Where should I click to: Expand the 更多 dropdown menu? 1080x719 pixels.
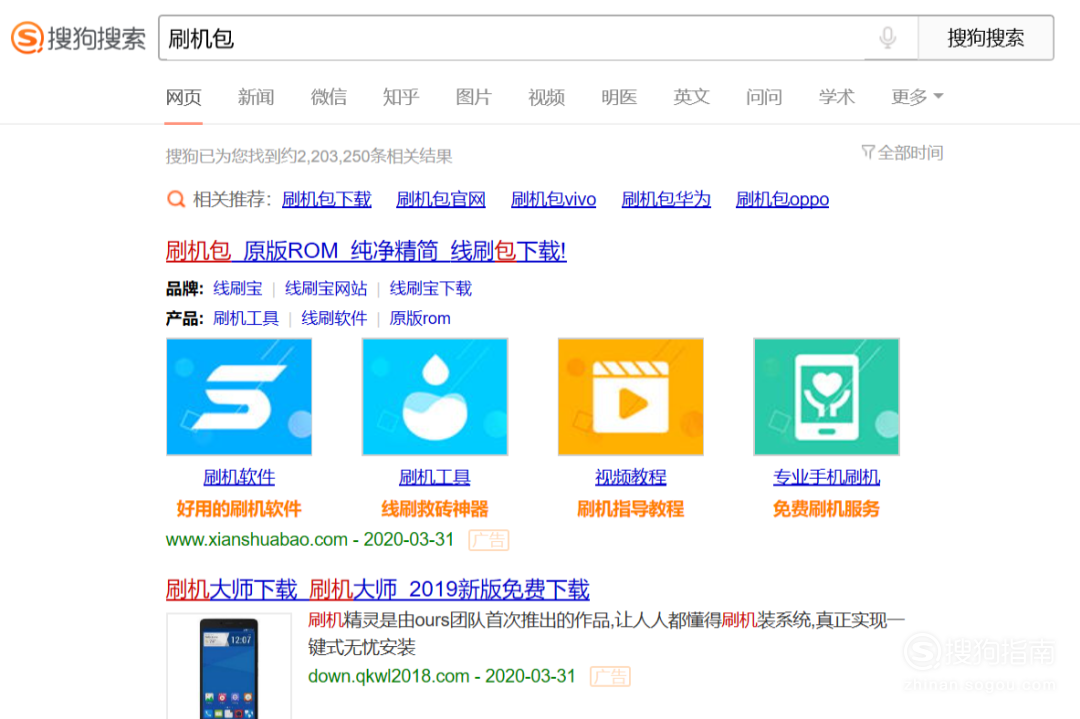[x=917, y=97]
